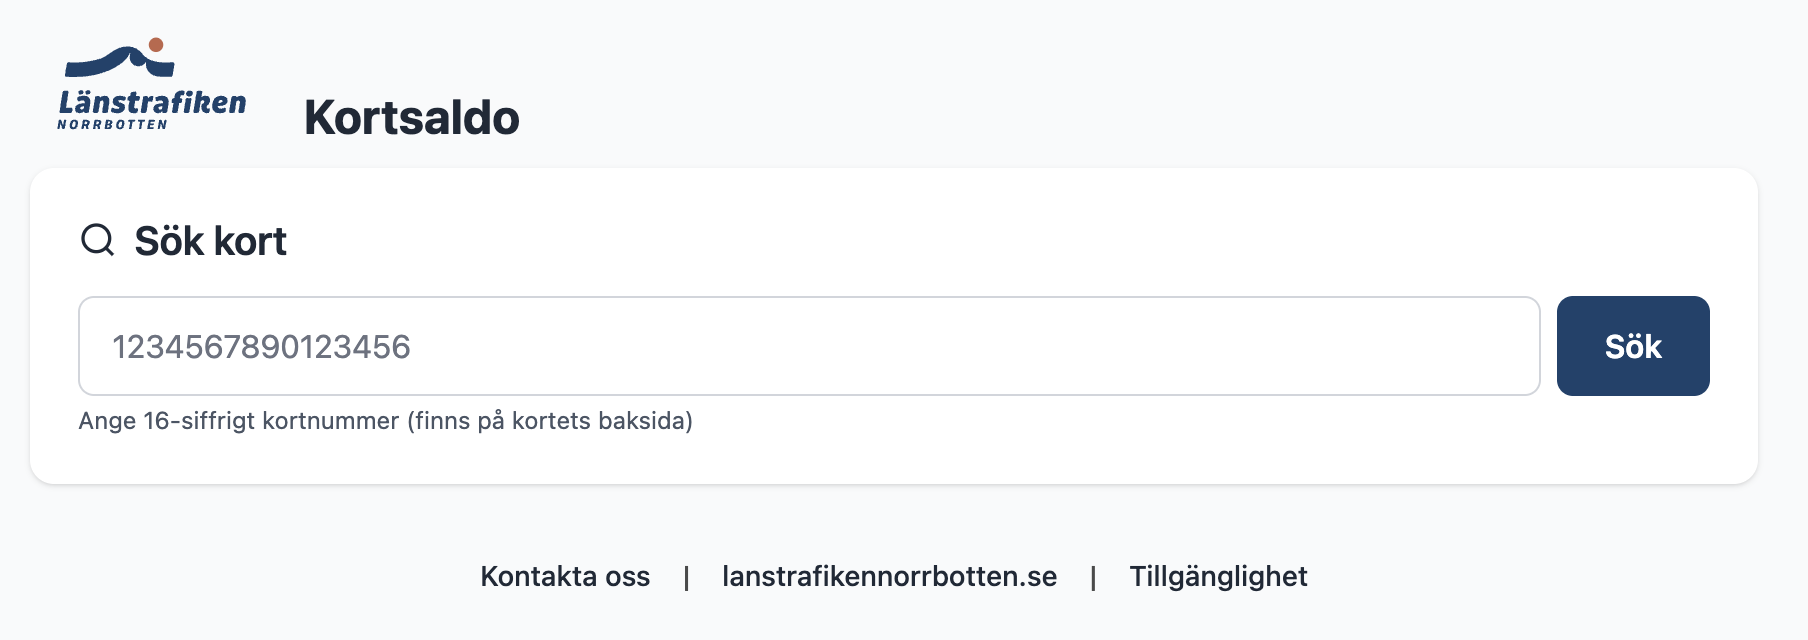
Task: Click the separator before Tillgänglighet
Action: [1093, 577]
